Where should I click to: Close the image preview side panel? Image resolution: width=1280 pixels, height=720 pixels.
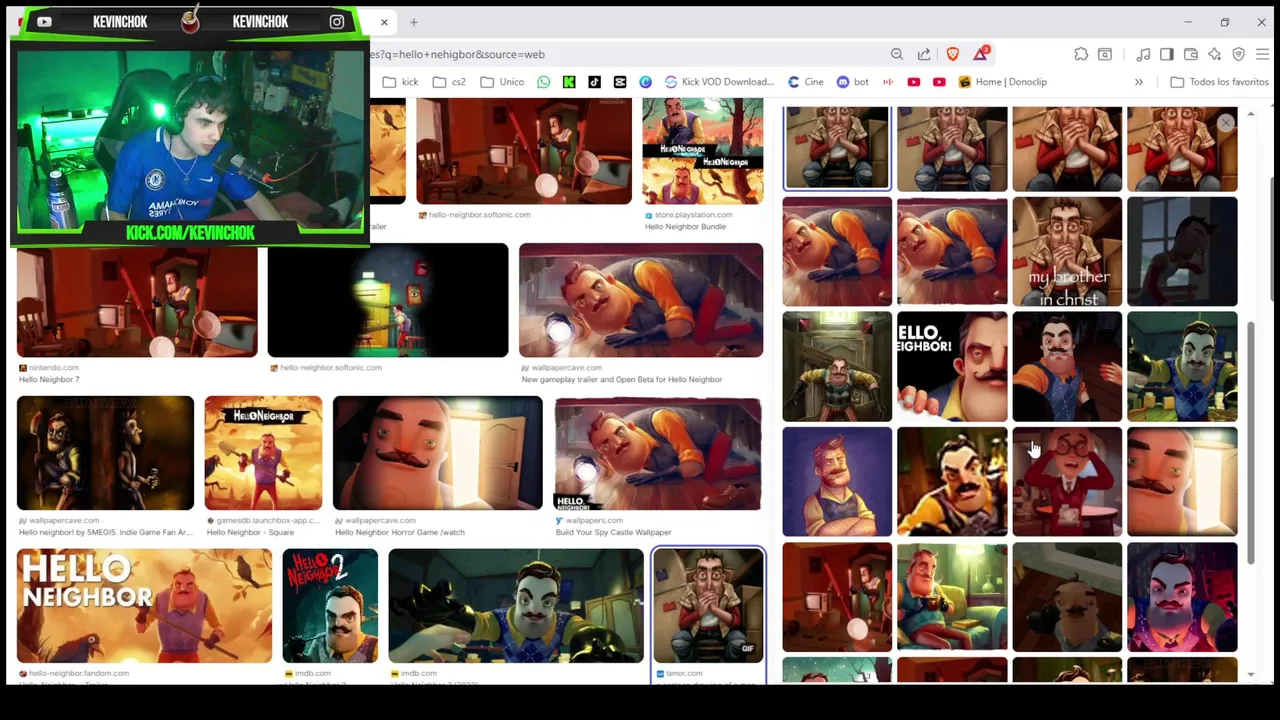click(1226, 123)
